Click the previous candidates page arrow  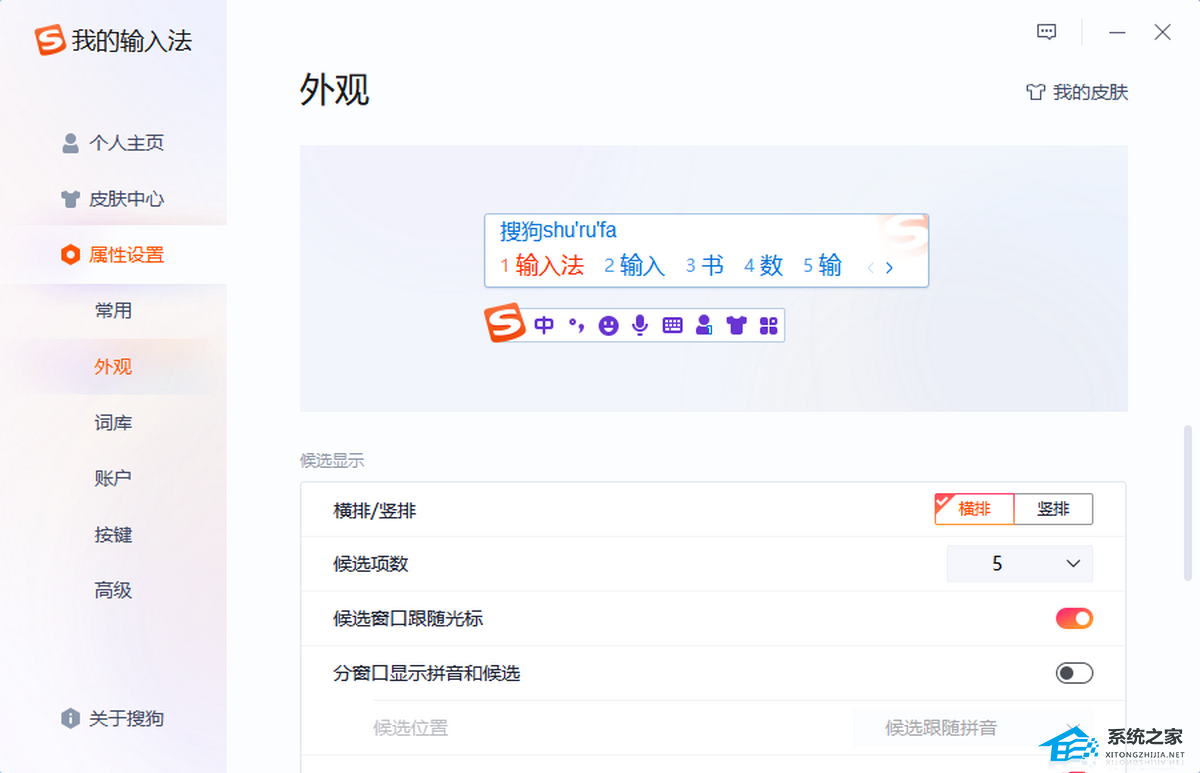pyautogui.click(x=870, y=267)
